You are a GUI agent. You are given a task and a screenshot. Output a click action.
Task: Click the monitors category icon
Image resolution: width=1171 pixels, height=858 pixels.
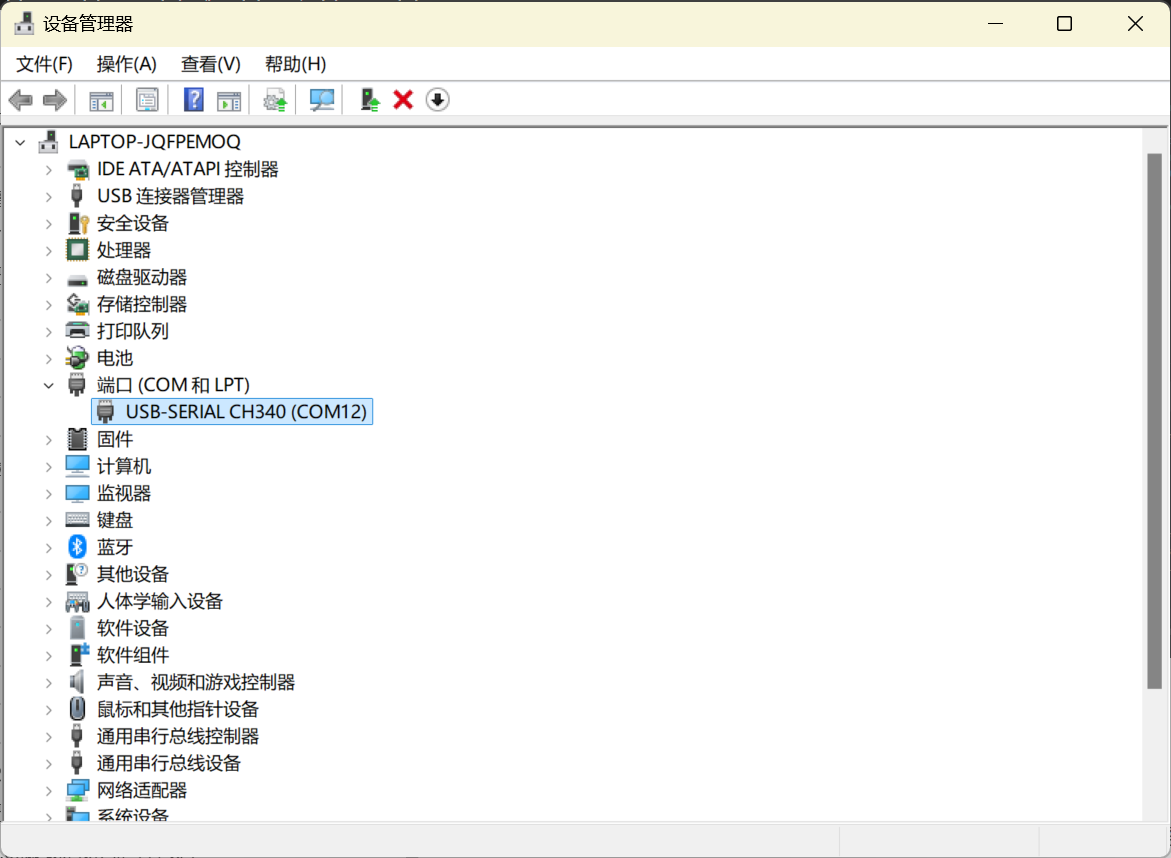pos(78,493)
